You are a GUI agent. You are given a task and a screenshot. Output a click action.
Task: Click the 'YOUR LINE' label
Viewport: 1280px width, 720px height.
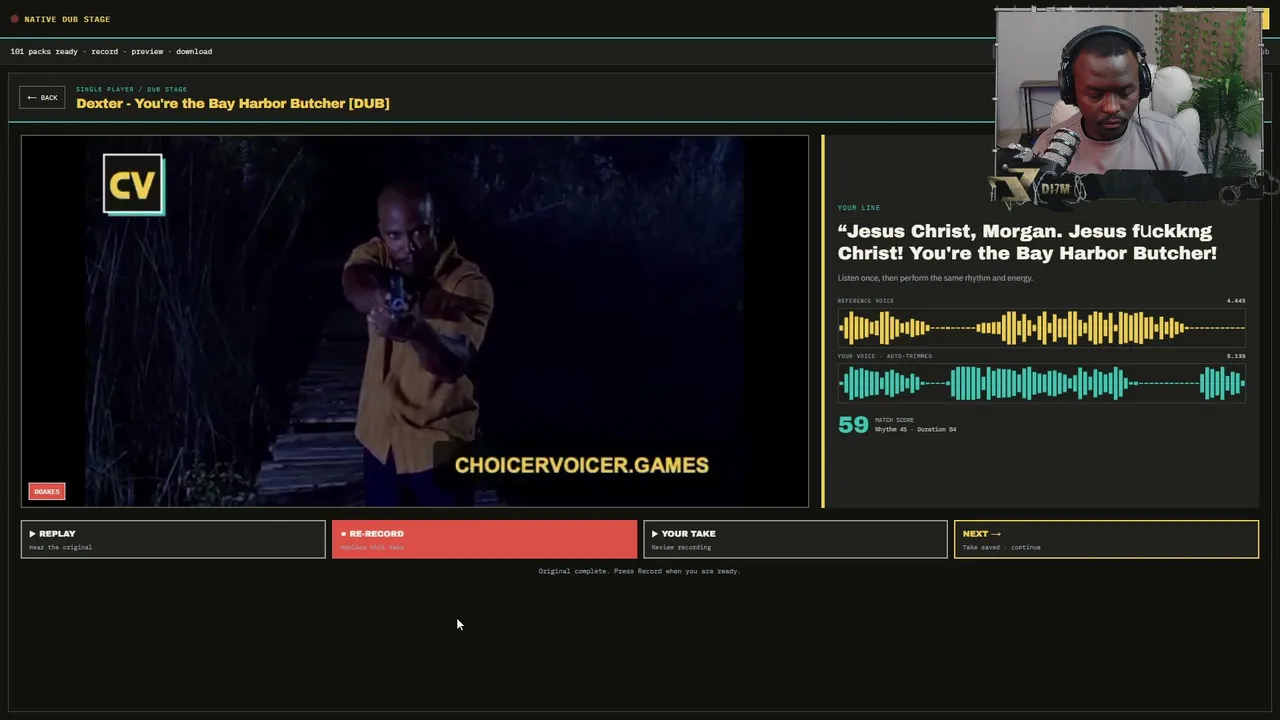point(859,208)
